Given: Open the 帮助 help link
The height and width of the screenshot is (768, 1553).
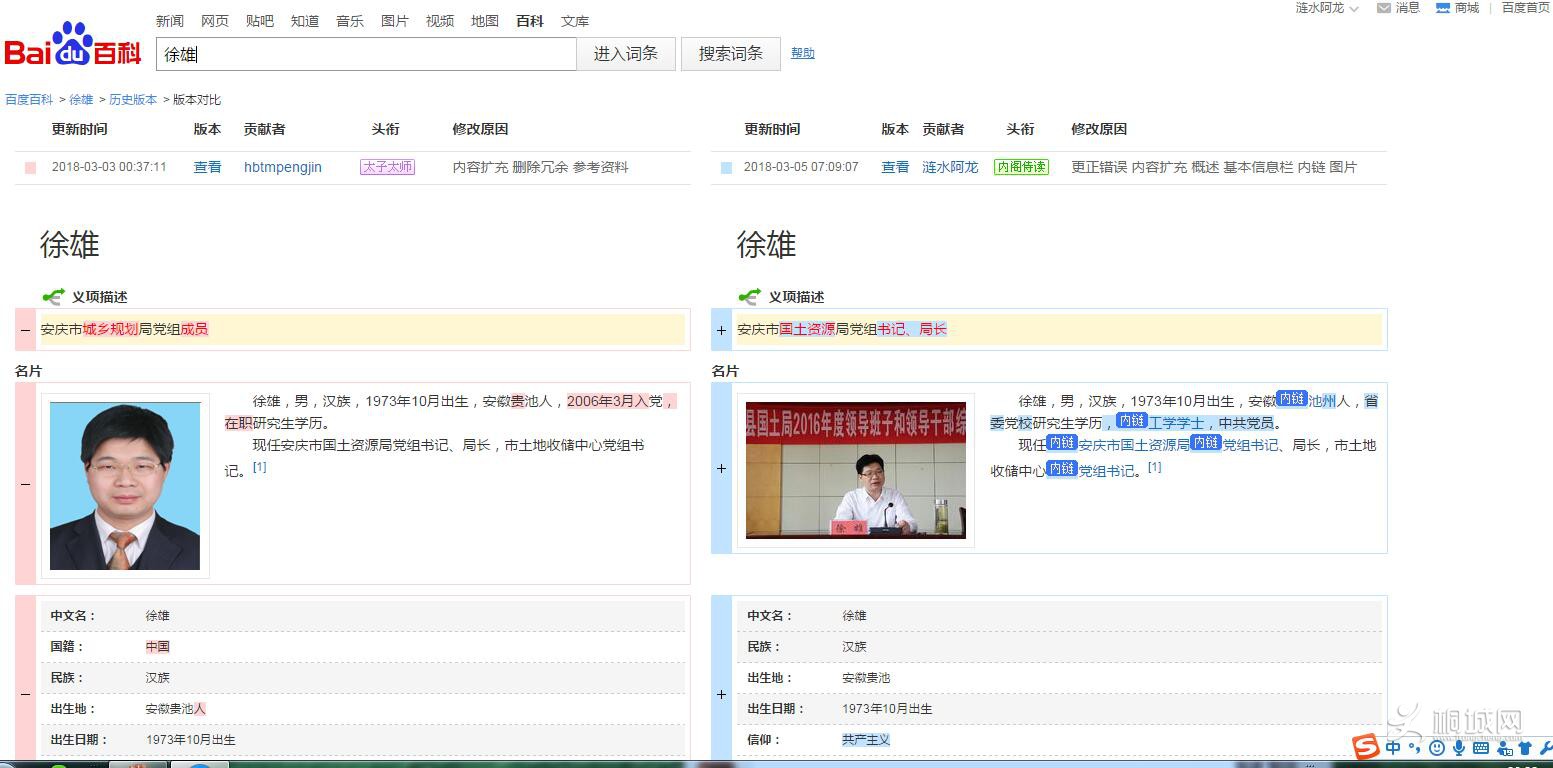Looking at the screenshot, I should click(803, 53).
